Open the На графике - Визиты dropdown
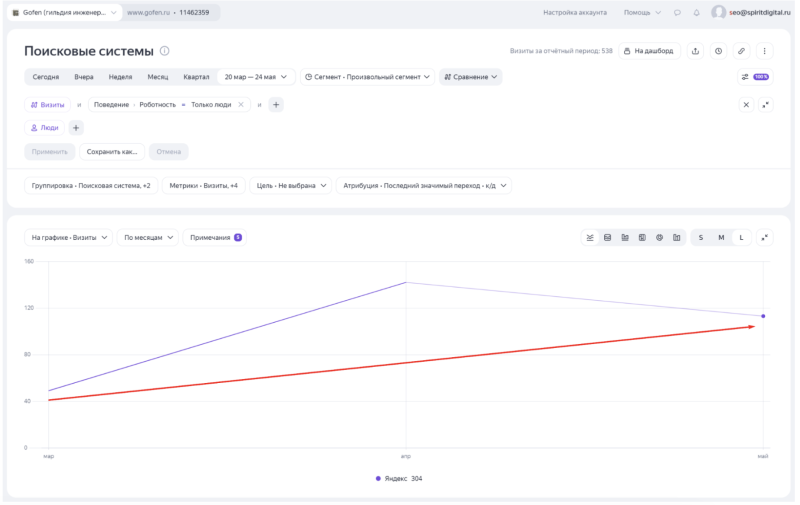Image resolution: width=800 pixels, height=505 pixels. click(69, 238)
